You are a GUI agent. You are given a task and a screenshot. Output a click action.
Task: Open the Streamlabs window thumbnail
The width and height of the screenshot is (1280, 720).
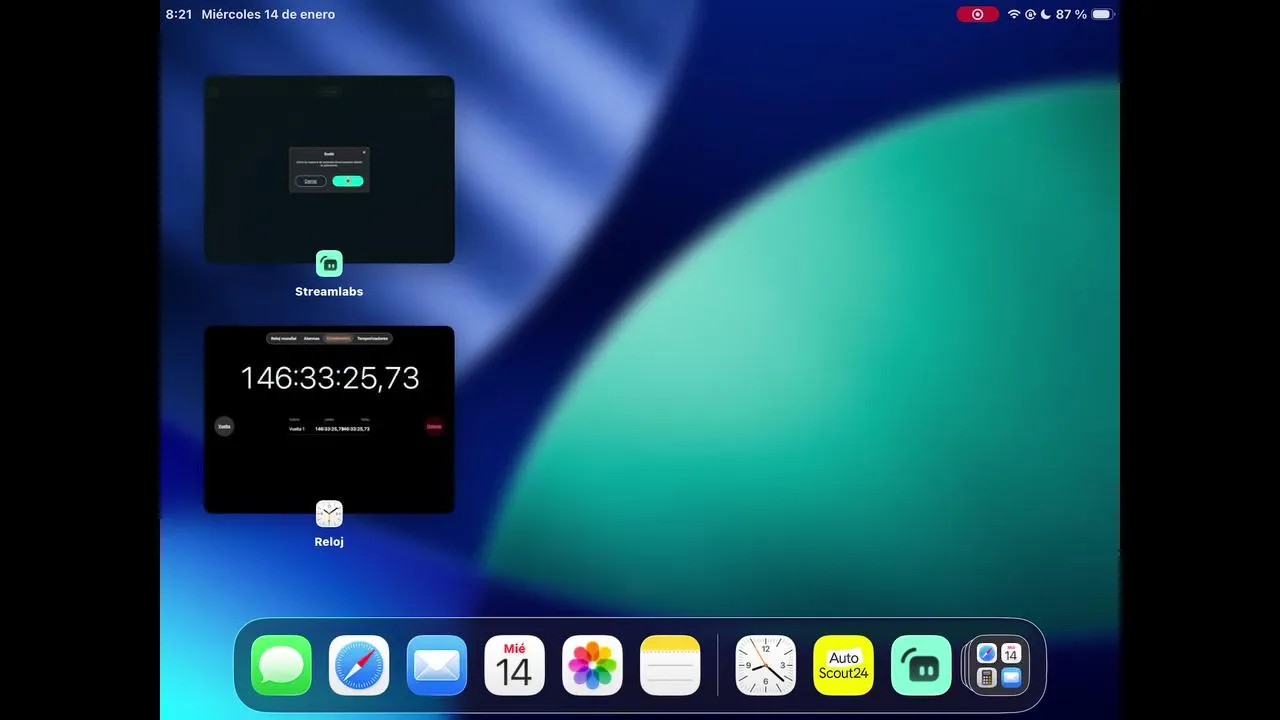[x=329, y=169]
